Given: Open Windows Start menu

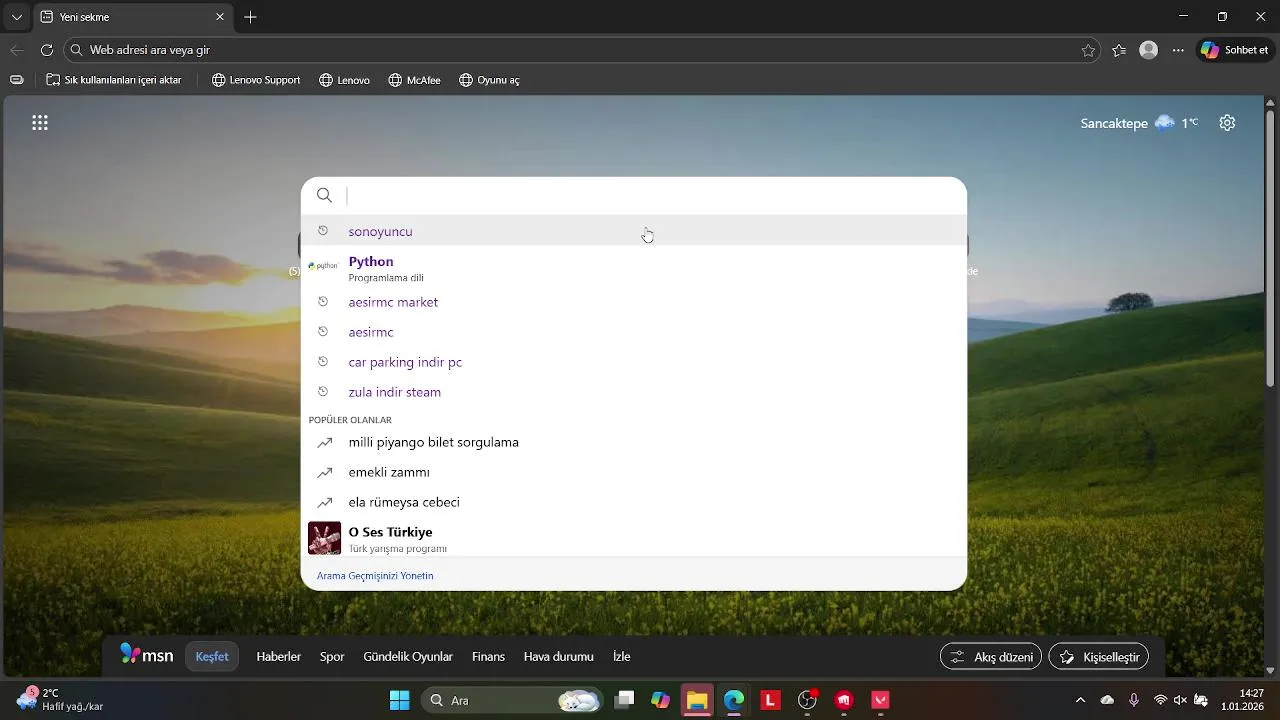Looking at the screenshot, I should point(399,700).
